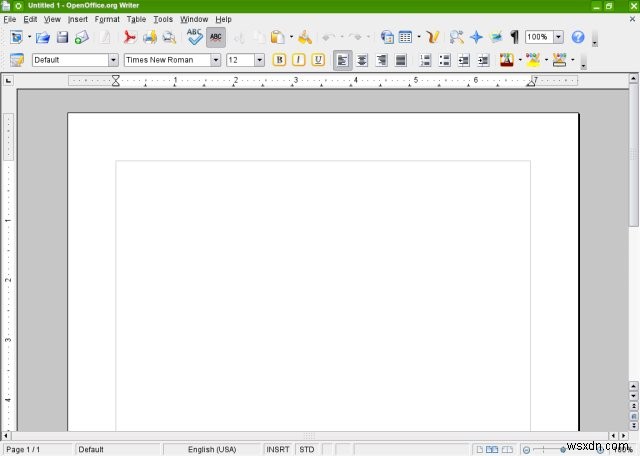Save the document with the Save icon
This screenshot has width=640, height=456.
click(x=62, y=37)
